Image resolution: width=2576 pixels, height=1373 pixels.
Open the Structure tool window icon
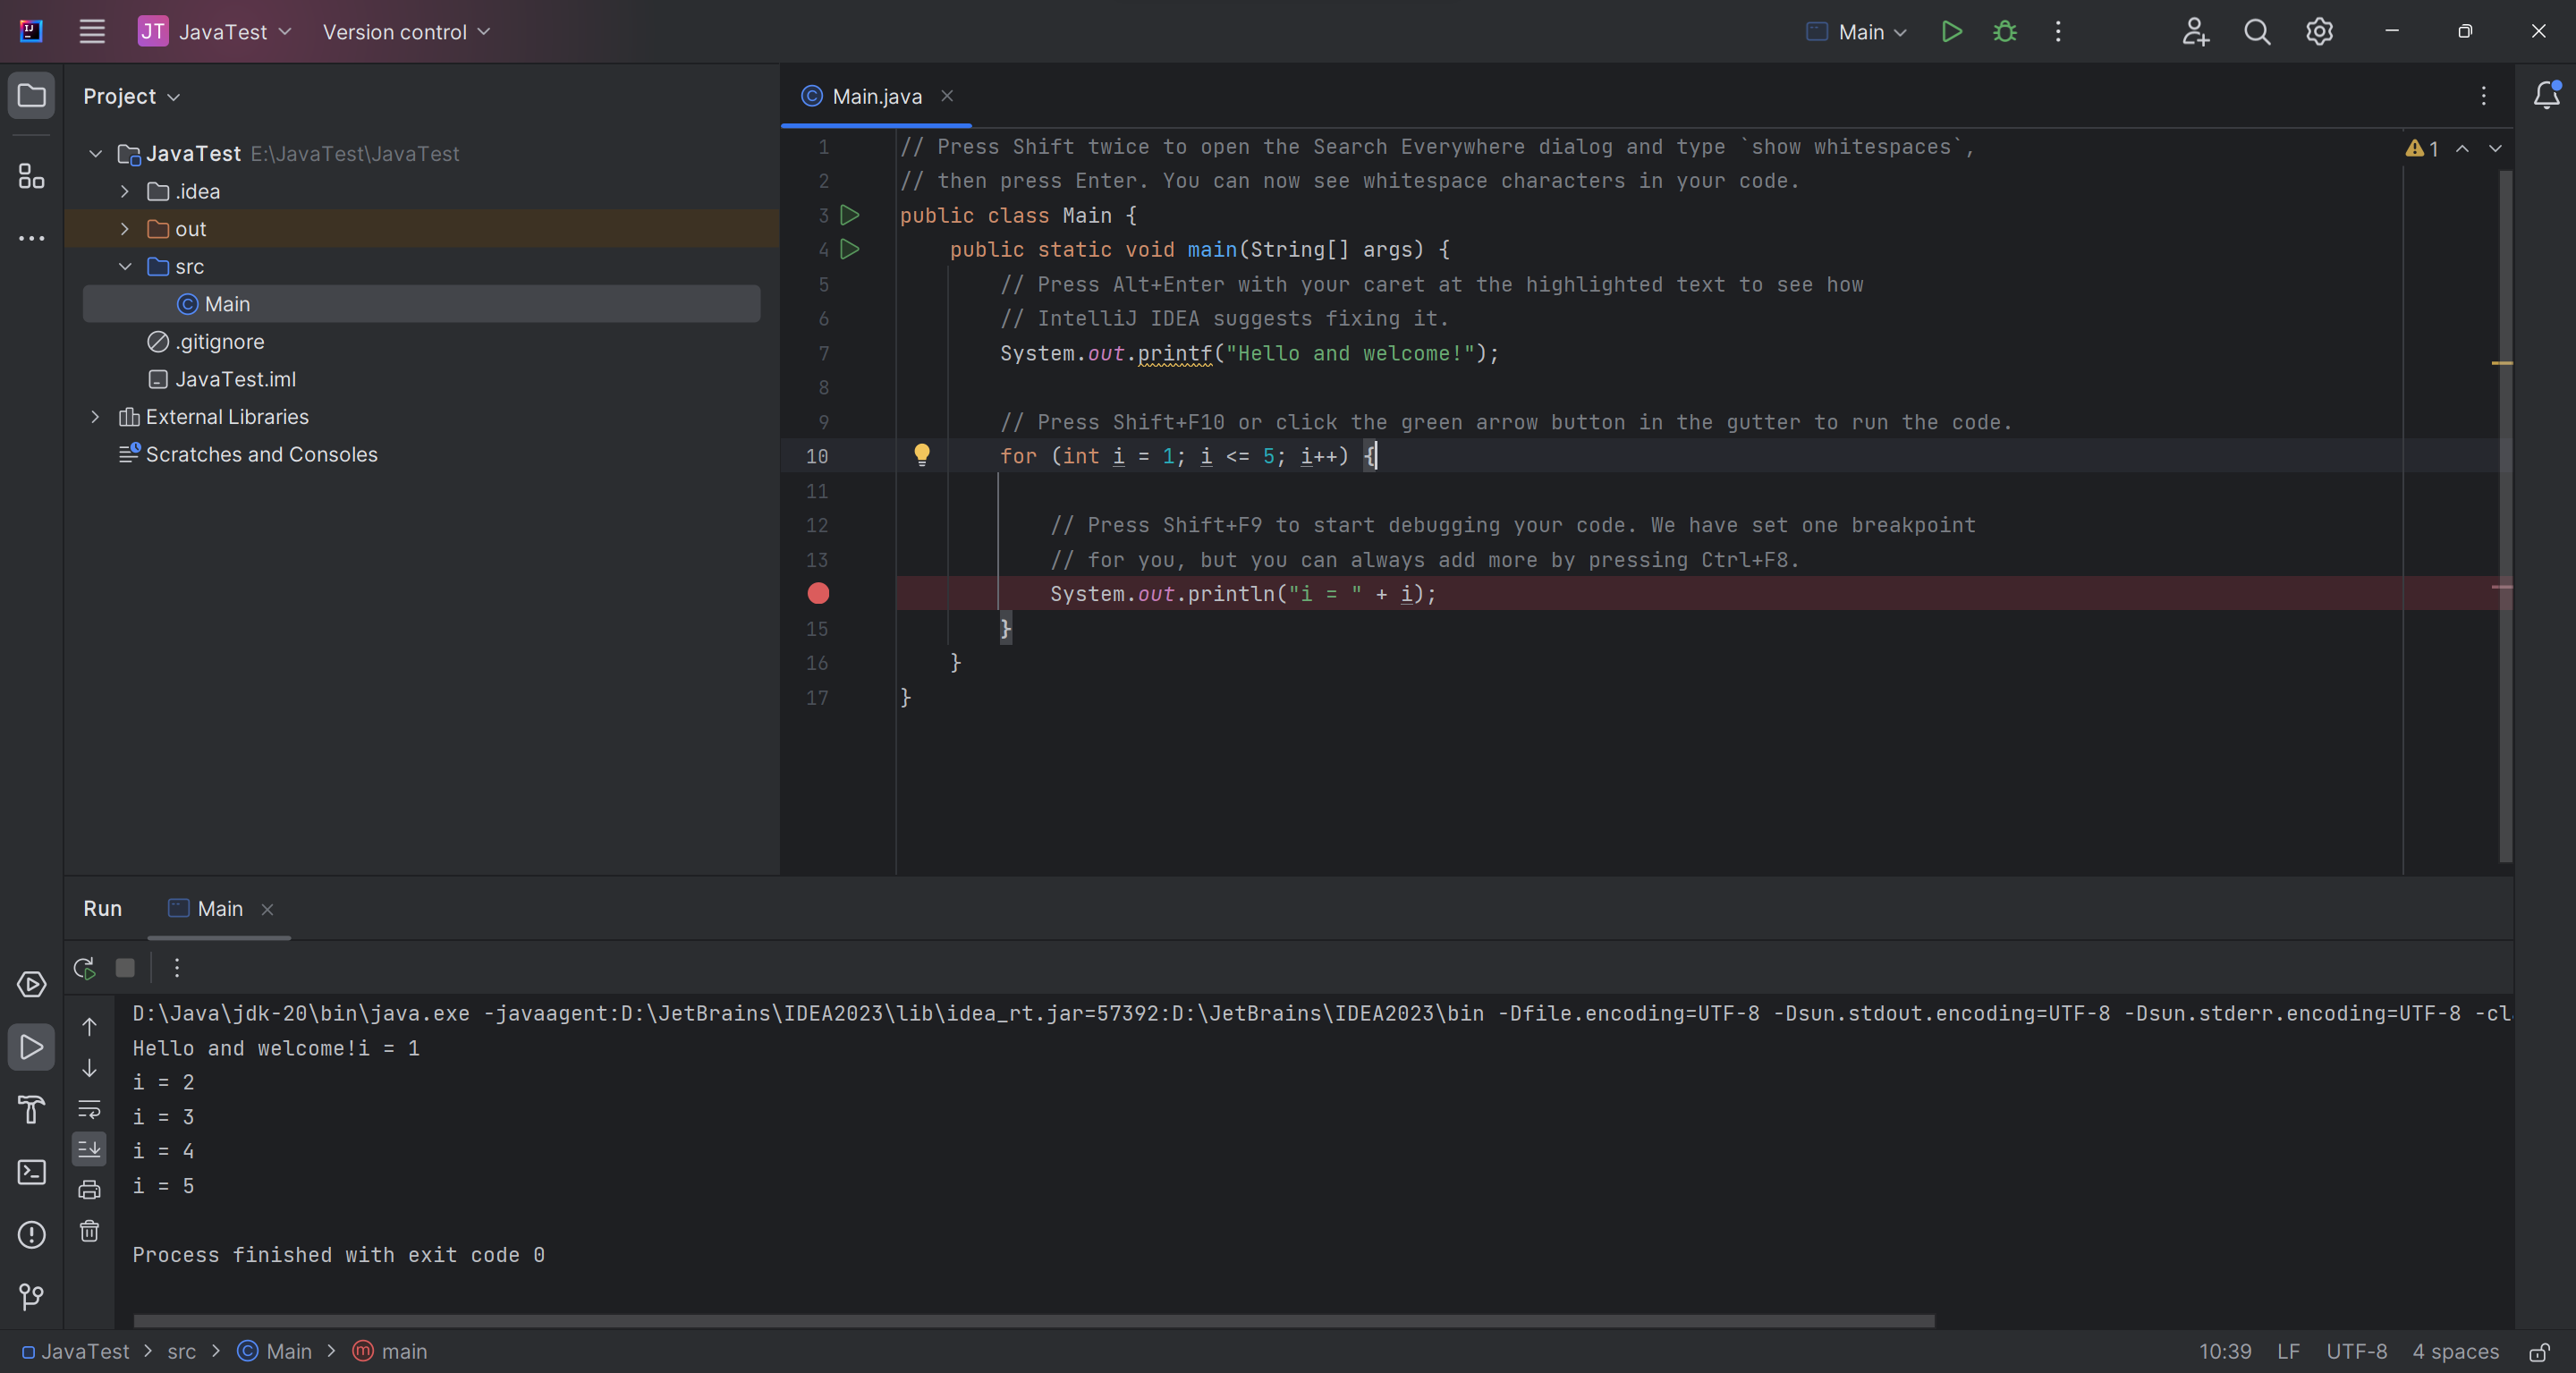coord(32,177)
